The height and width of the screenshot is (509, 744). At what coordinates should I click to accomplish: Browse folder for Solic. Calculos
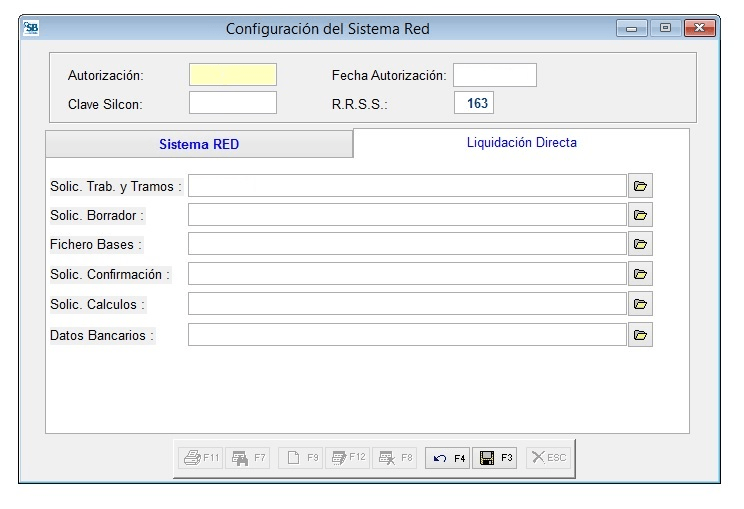(640, 304)
